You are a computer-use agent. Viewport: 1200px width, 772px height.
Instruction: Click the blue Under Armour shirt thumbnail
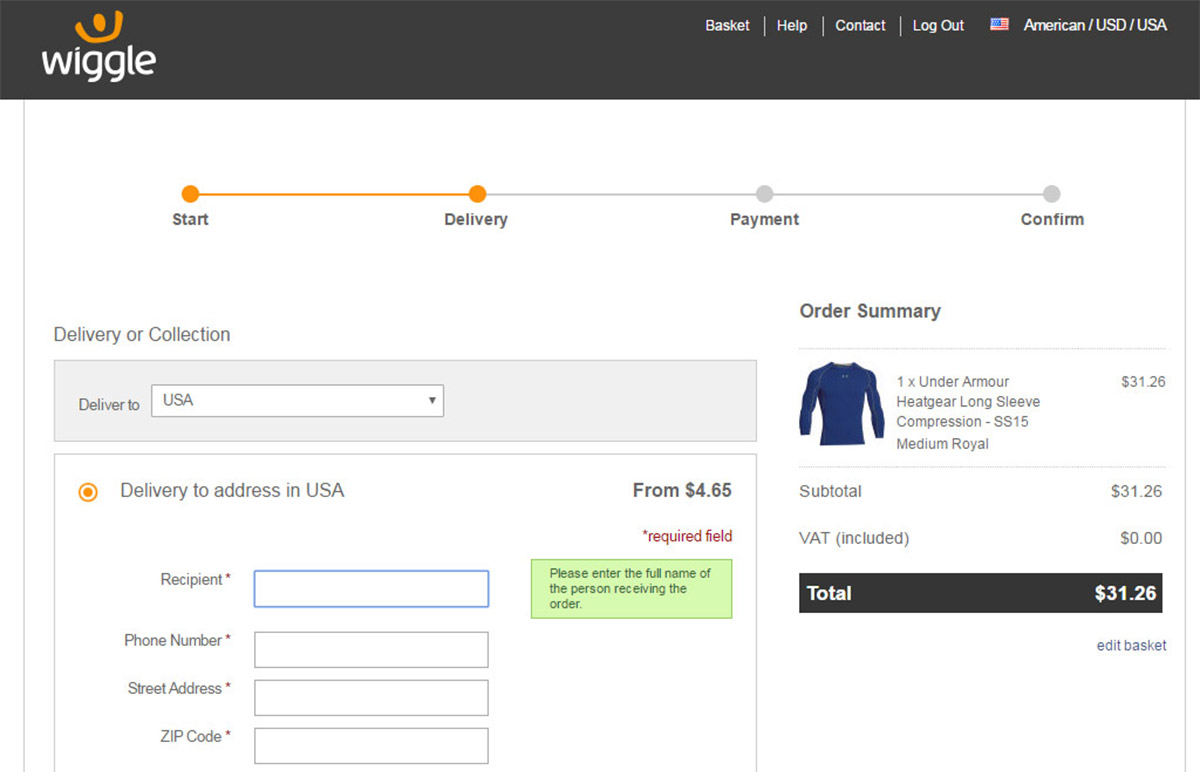pos(841,406)
